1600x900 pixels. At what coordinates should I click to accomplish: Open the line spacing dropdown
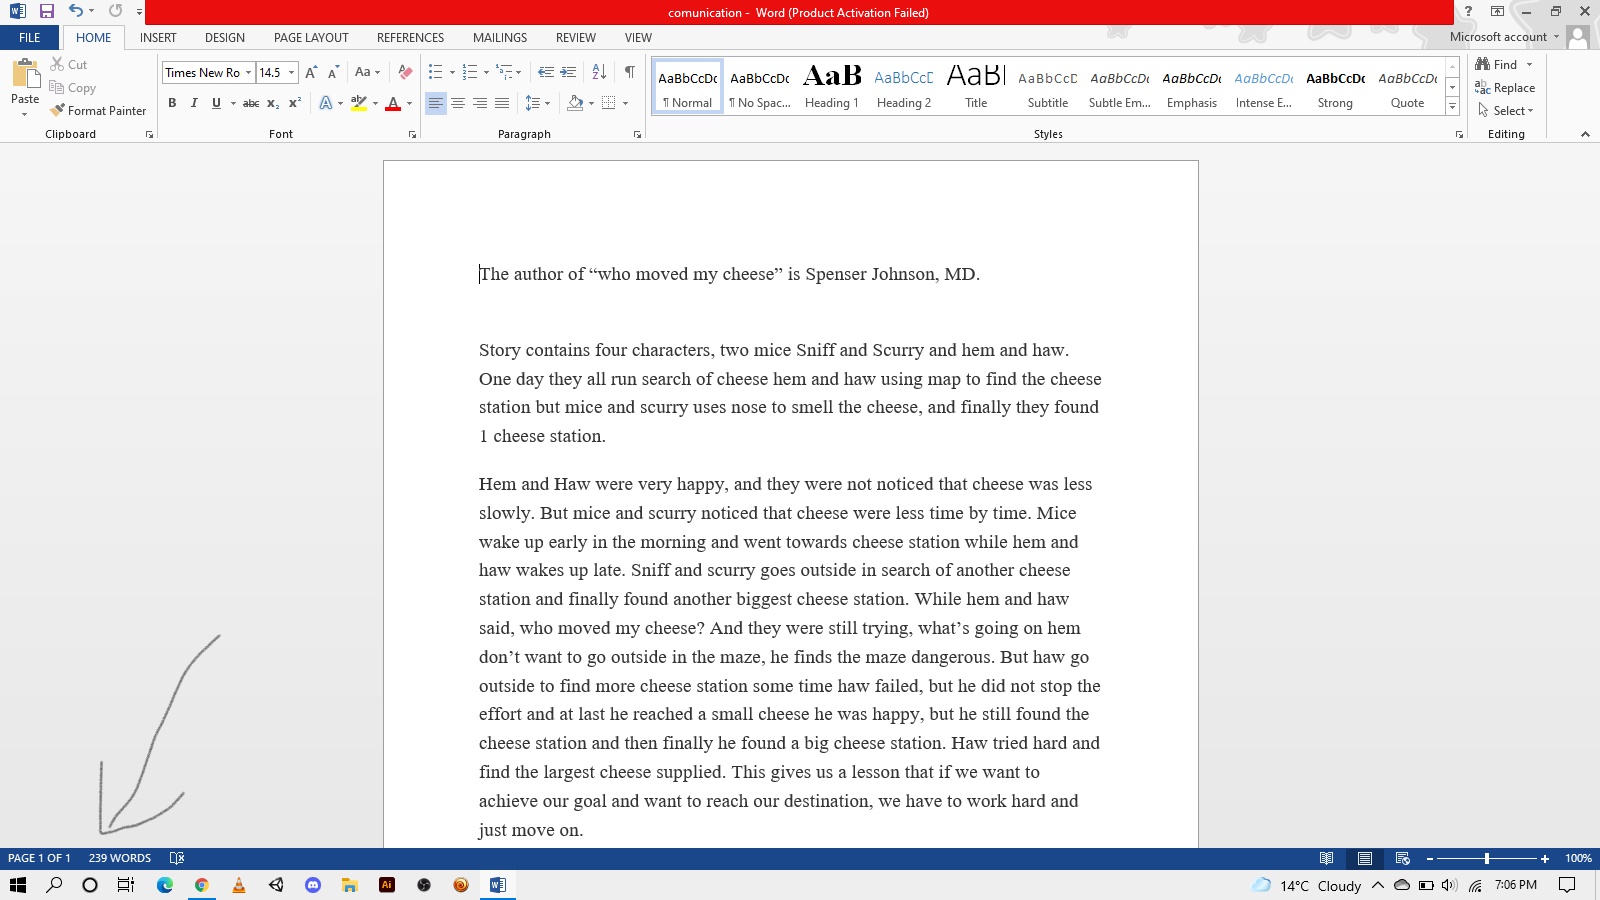[x=537, y=103]
